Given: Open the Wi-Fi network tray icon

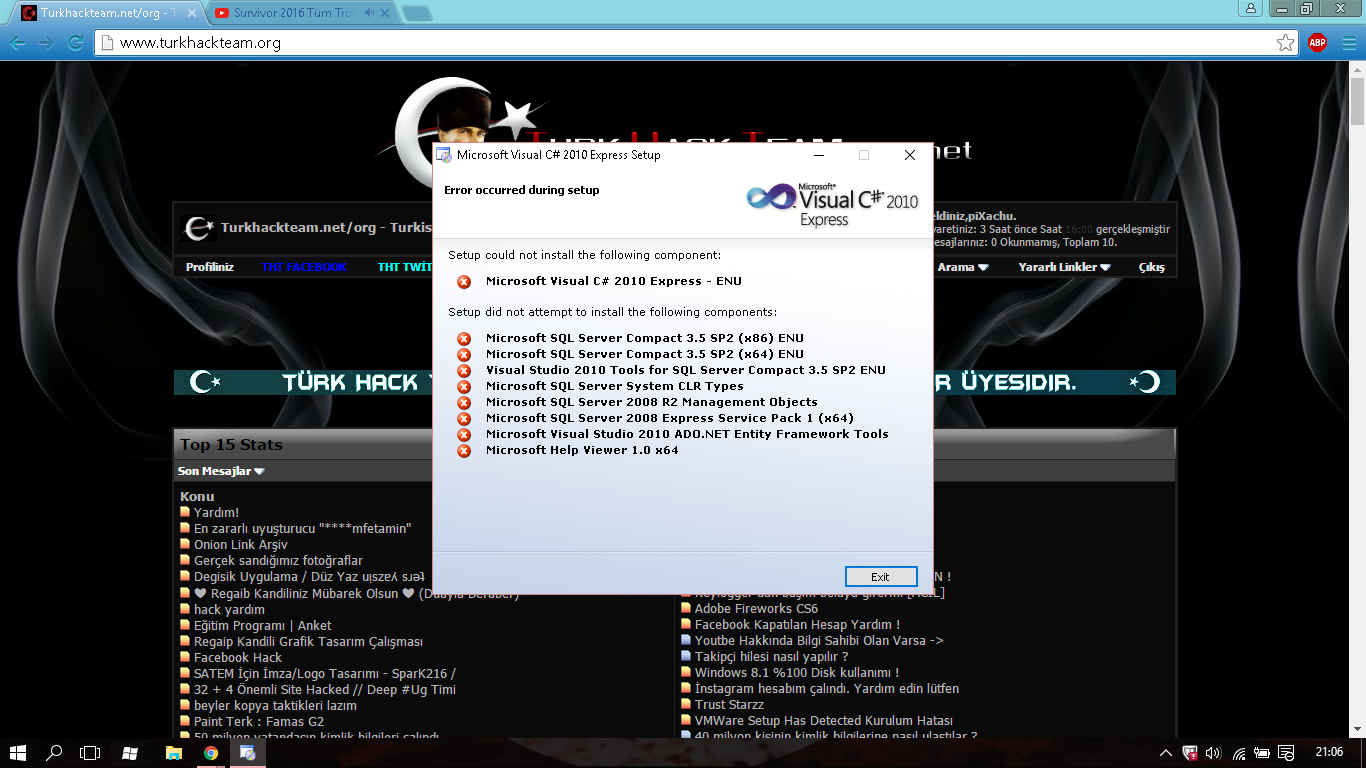Looking at the screenshot, I should (1239, 753).
